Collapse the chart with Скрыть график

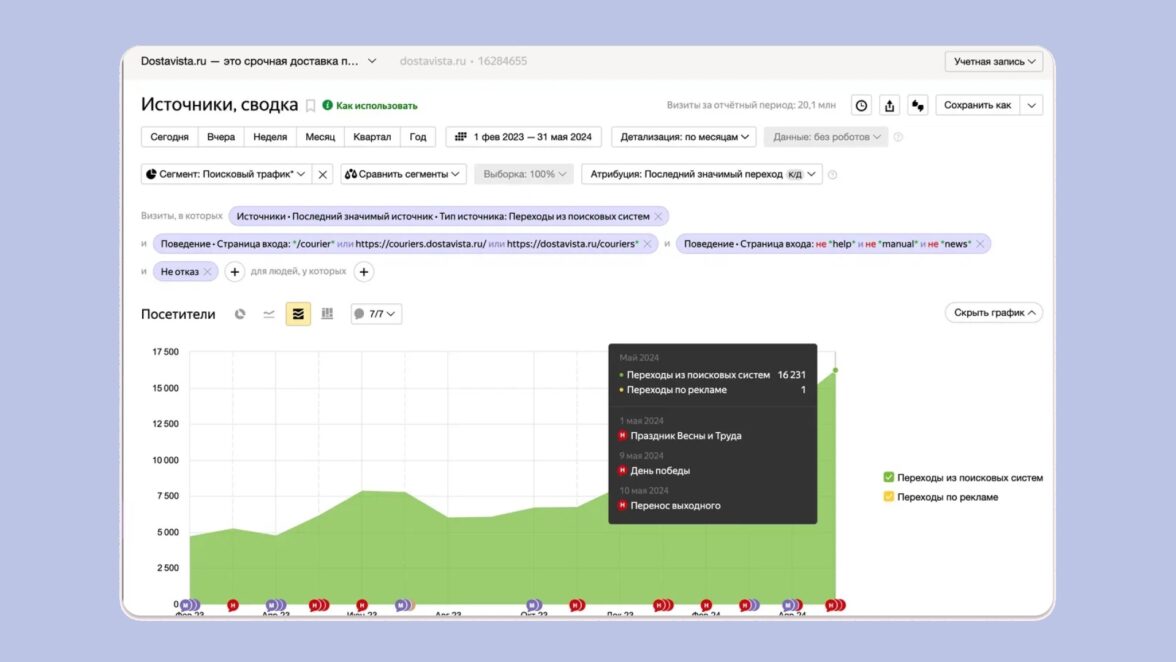point(993,313)
